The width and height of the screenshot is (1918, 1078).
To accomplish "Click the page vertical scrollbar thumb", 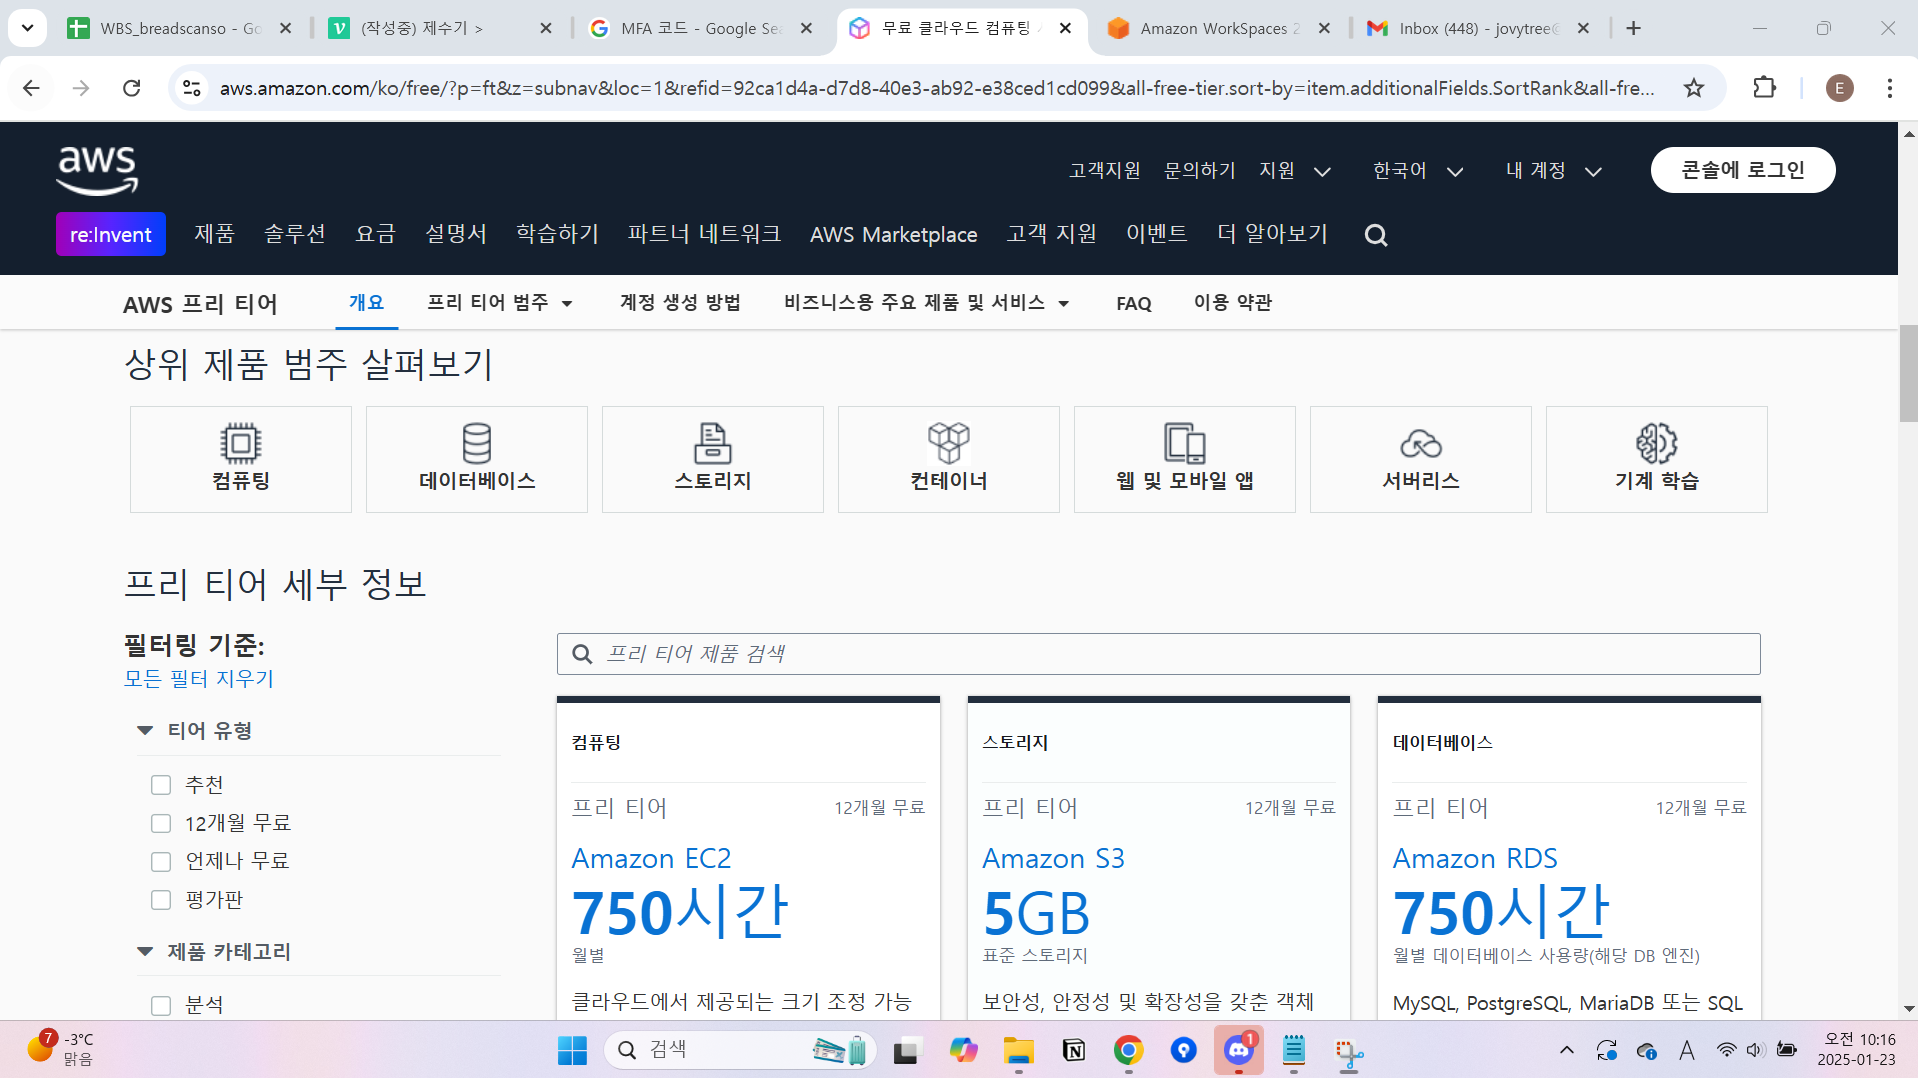I will [x=1908, y=373].
